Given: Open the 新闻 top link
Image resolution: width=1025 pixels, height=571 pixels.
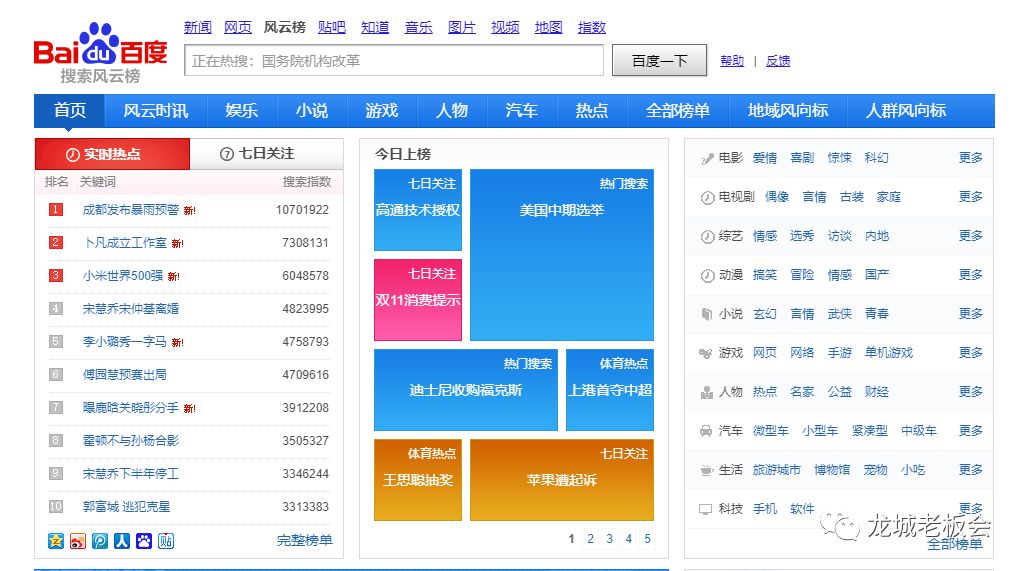Looking at the screenshot, I should coord(197,27).
